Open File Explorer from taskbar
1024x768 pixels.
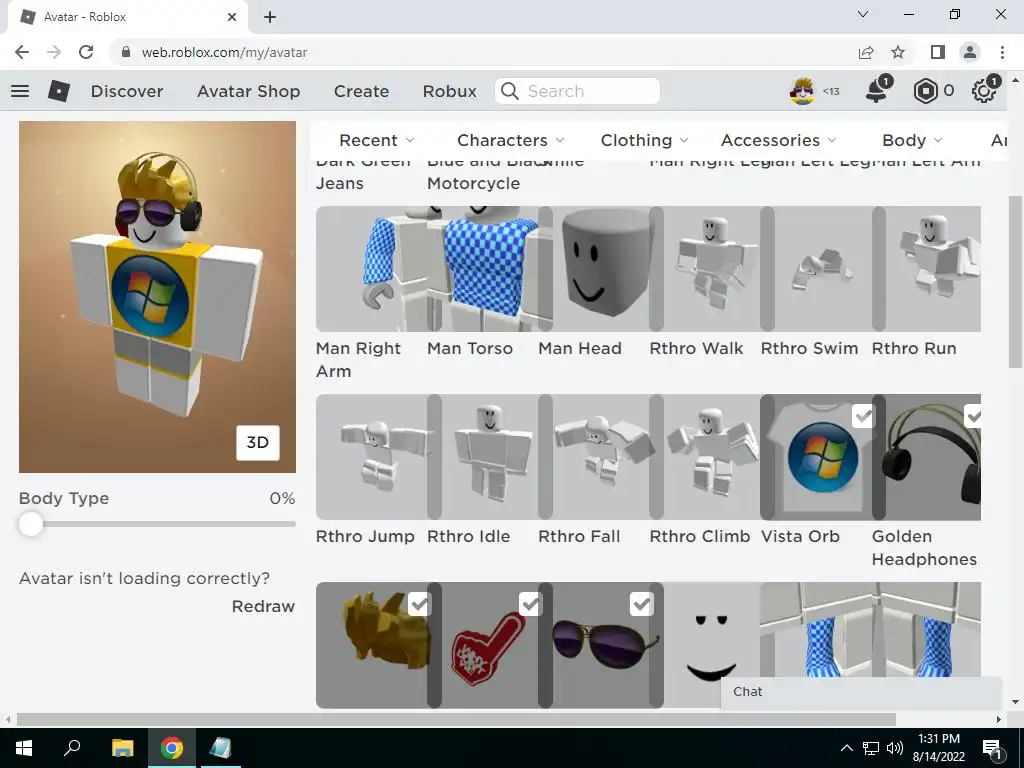tap(122, 748)
